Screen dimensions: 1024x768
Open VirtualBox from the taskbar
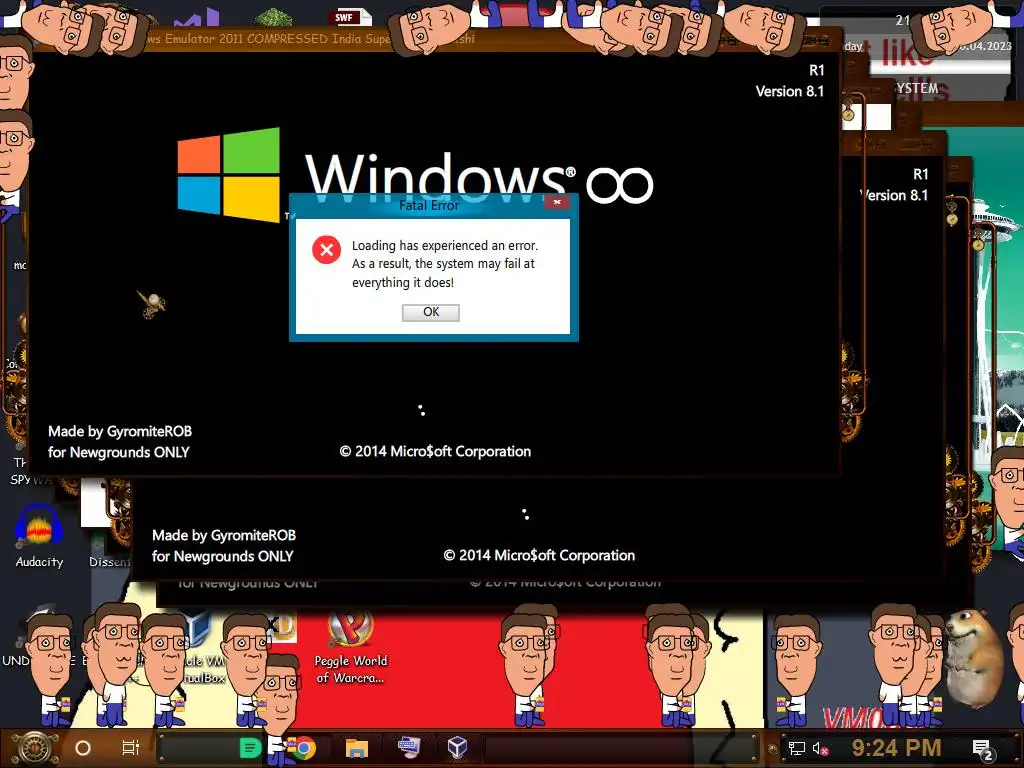[x=457, y=746]
